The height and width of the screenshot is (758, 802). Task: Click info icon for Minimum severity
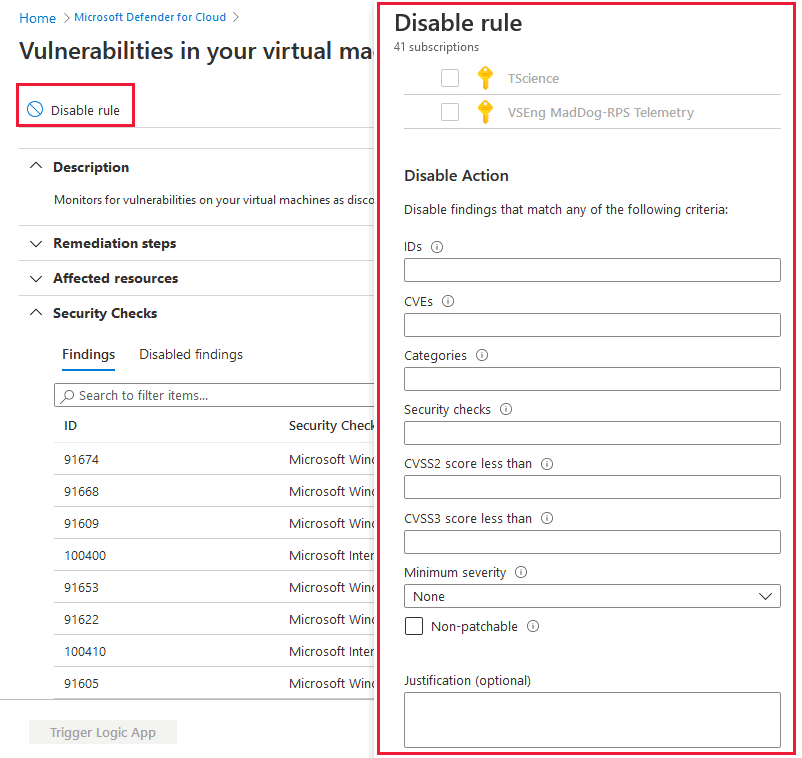[x=521, y=572]
